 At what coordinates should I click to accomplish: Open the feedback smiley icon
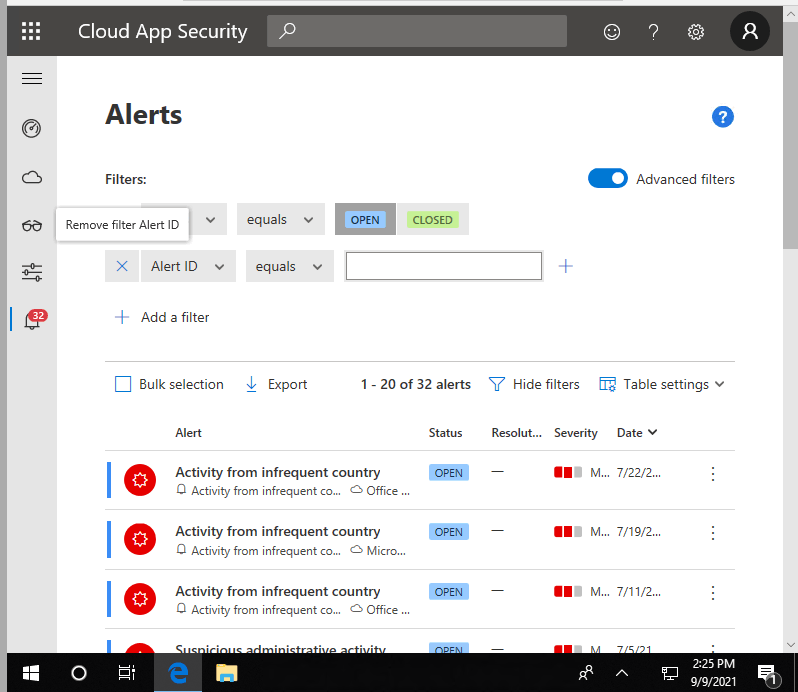click(x=612, y=32)
